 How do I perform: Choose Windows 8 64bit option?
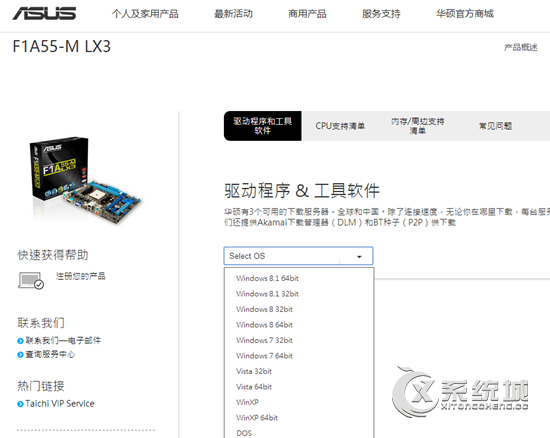pyautogui.click(x=264, y=325)
